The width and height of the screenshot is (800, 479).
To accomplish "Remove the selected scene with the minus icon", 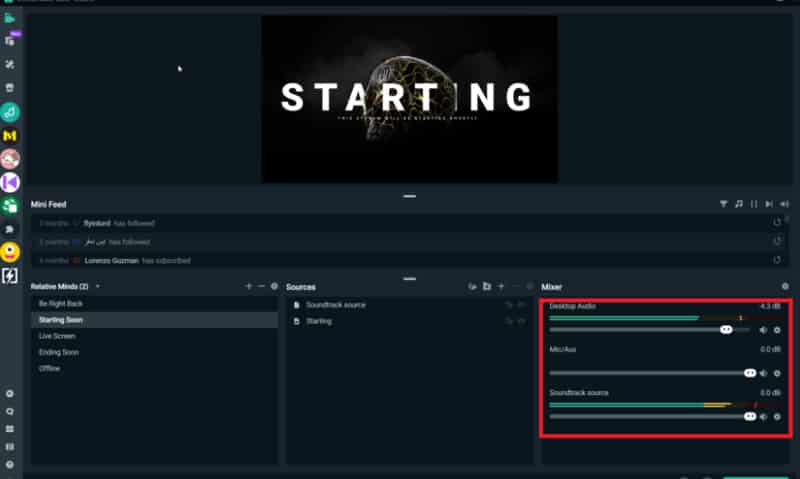I will click(x=262, y=286).
